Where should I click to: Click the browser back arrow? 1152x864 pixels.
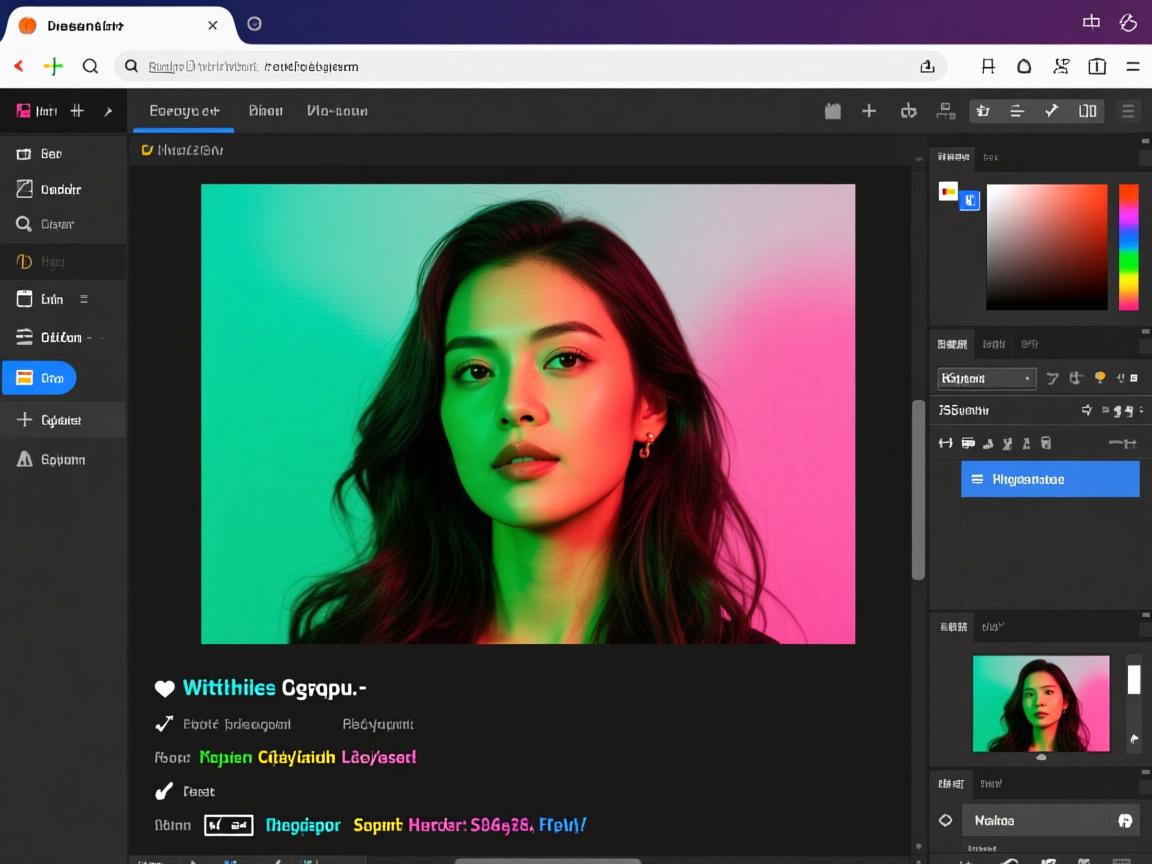[x=19, y=66]
